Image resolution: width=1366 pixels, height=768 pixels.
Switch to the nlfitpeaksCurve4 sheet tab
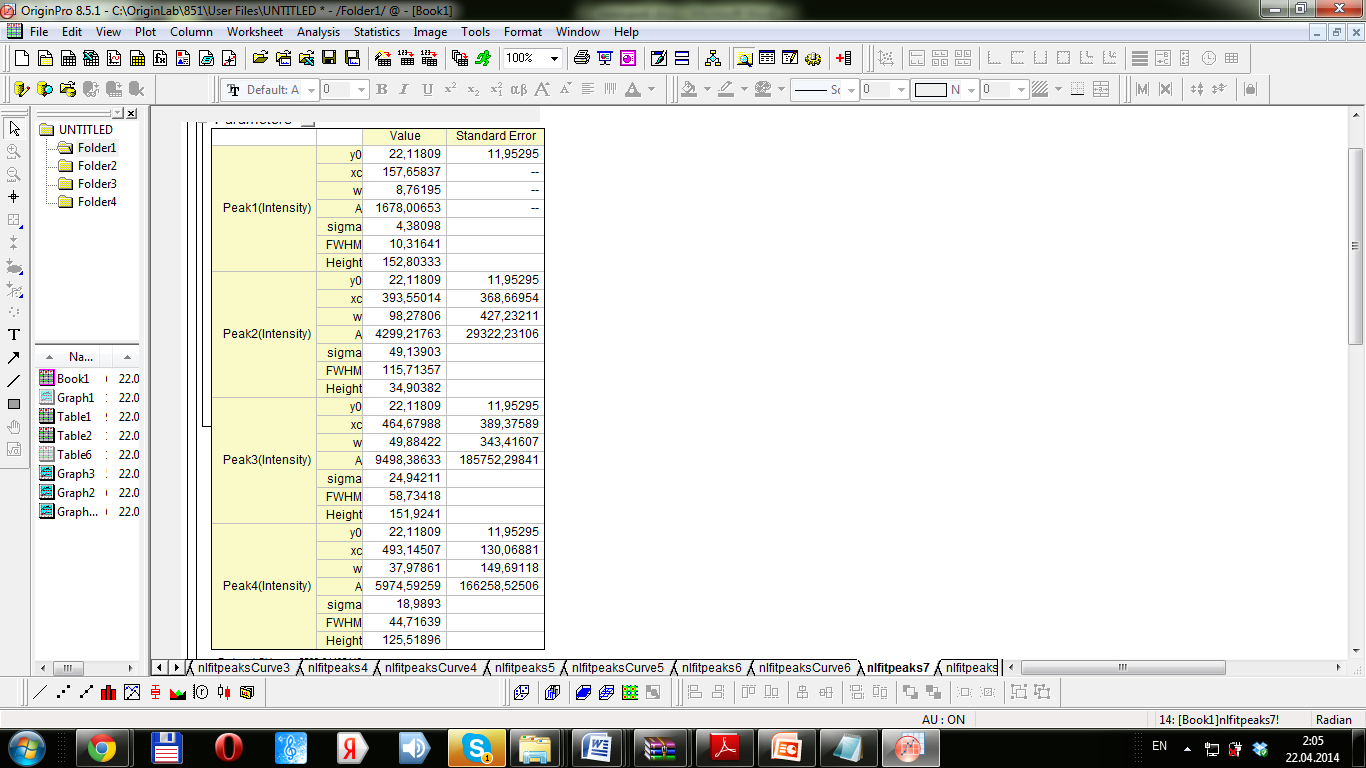[x=430, y=667]
